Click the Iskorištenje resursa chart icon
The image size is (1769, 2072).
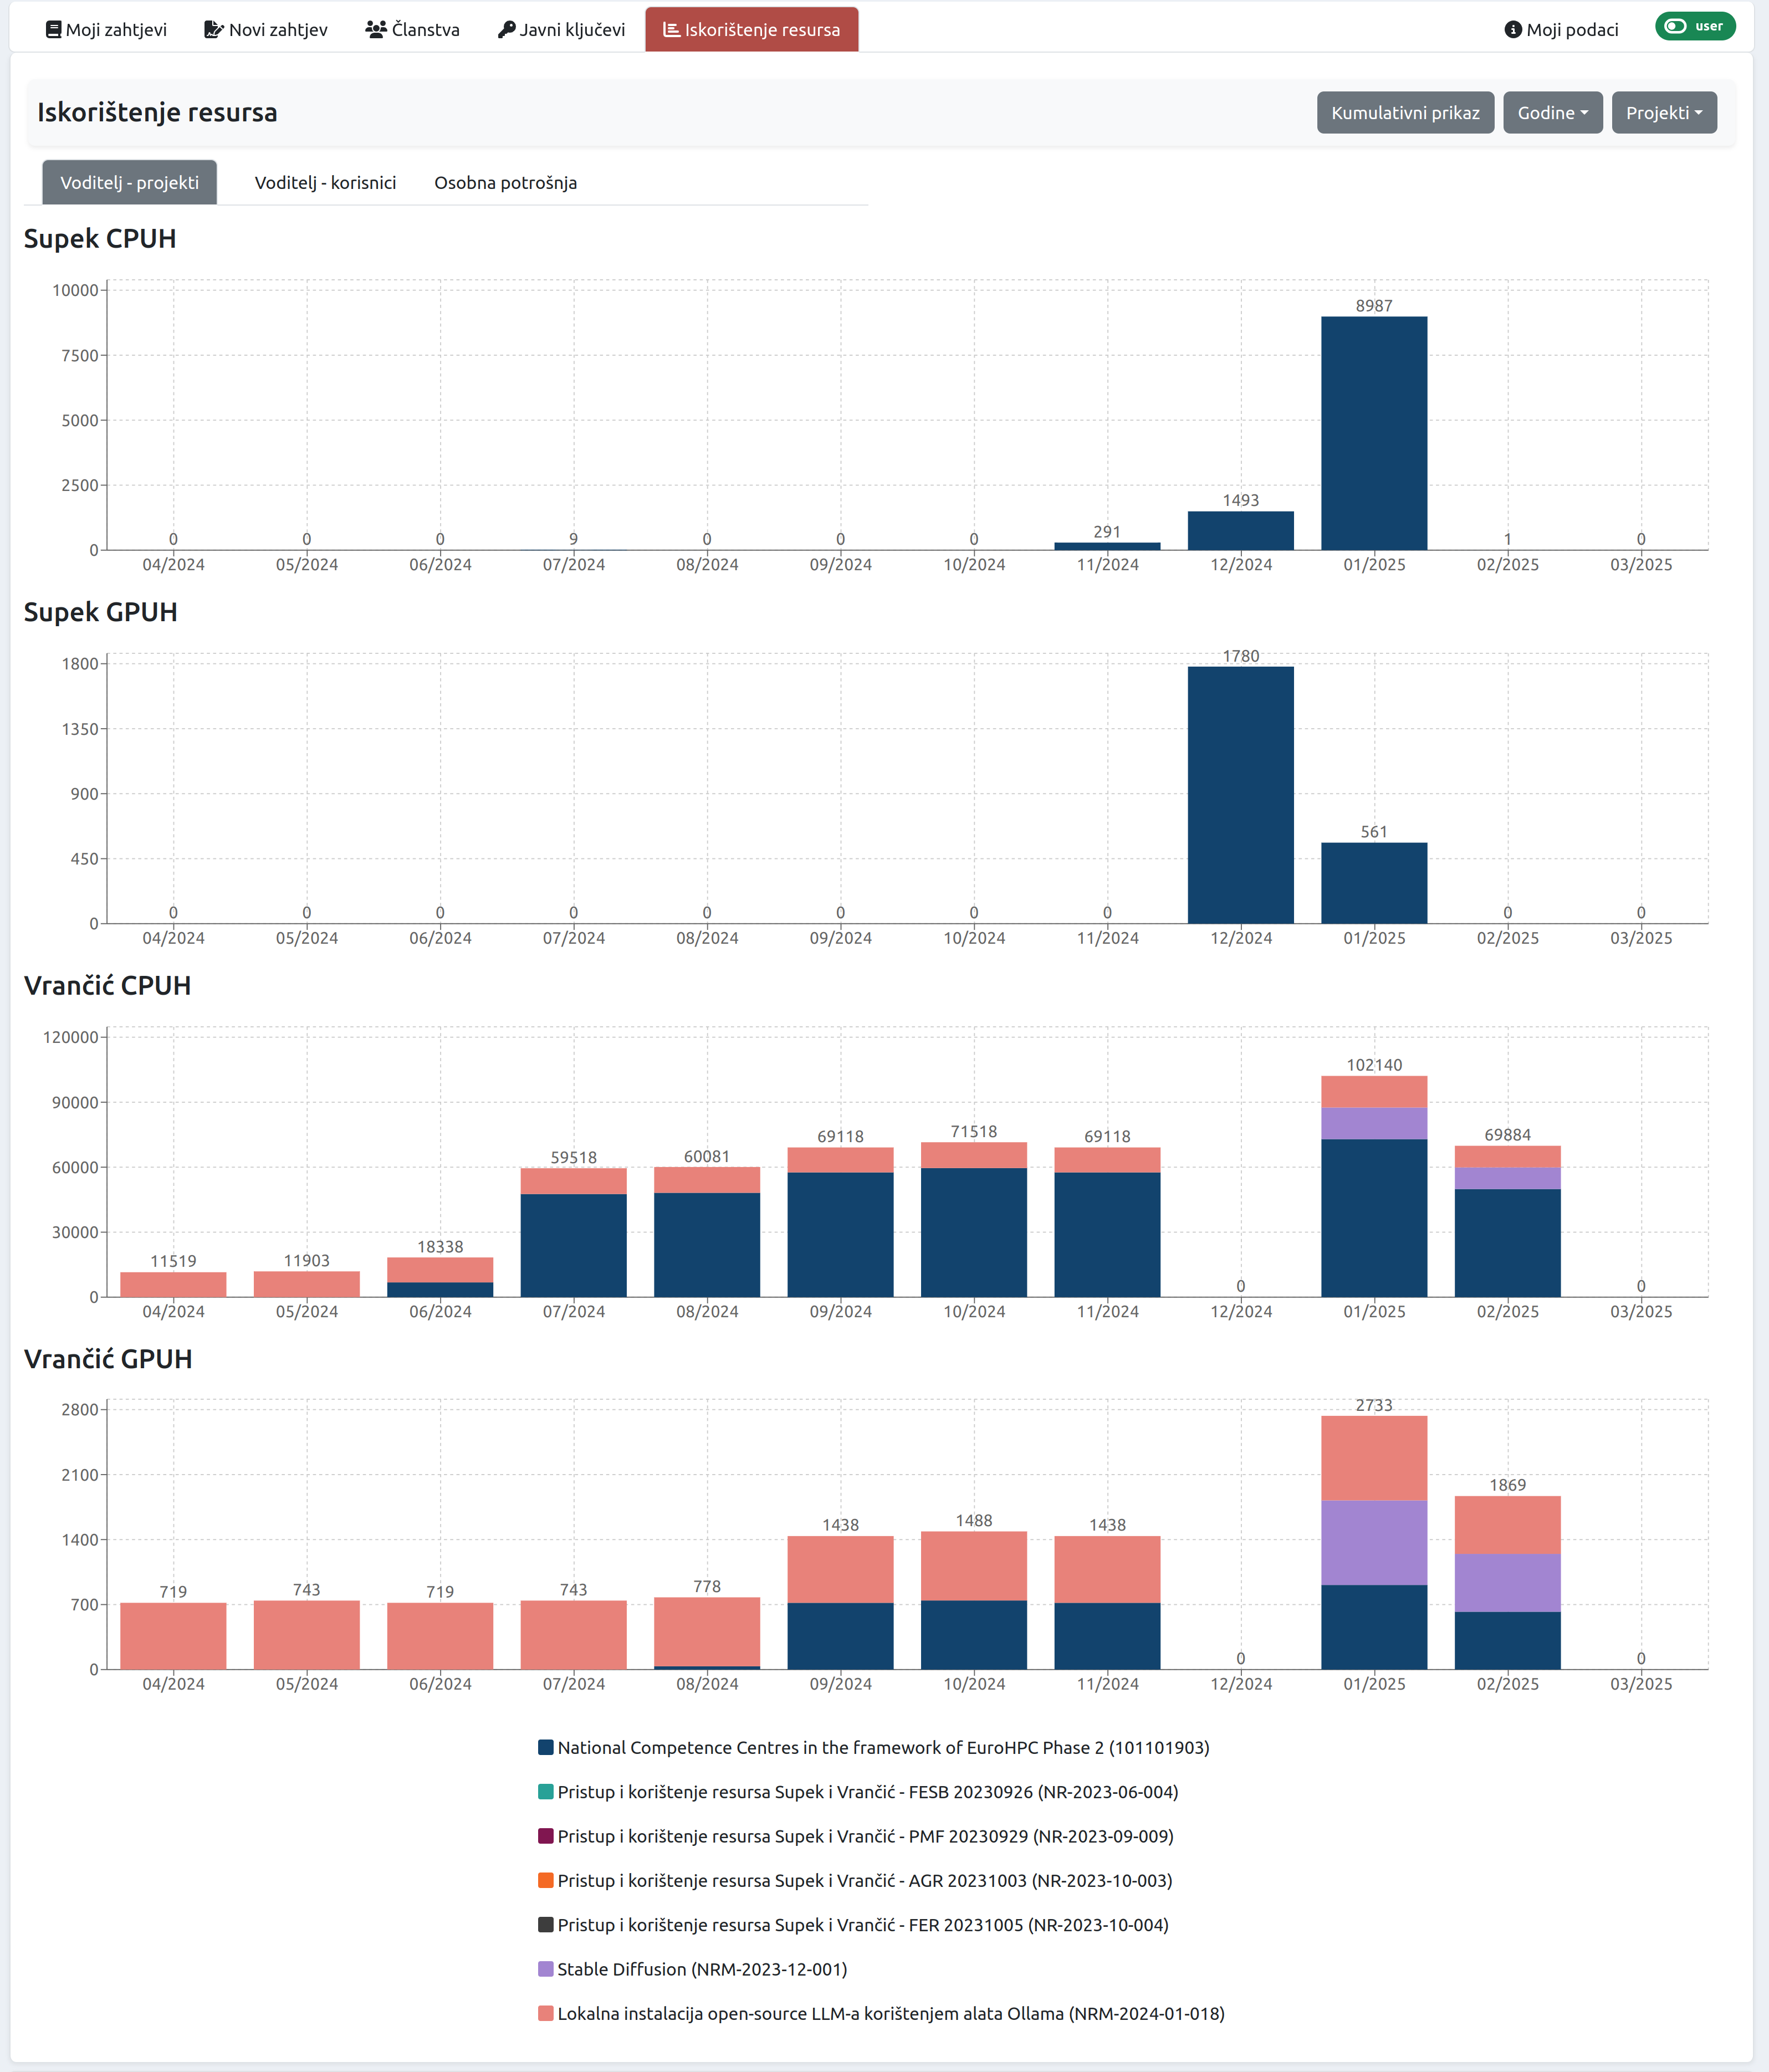(x=671, y=30)
